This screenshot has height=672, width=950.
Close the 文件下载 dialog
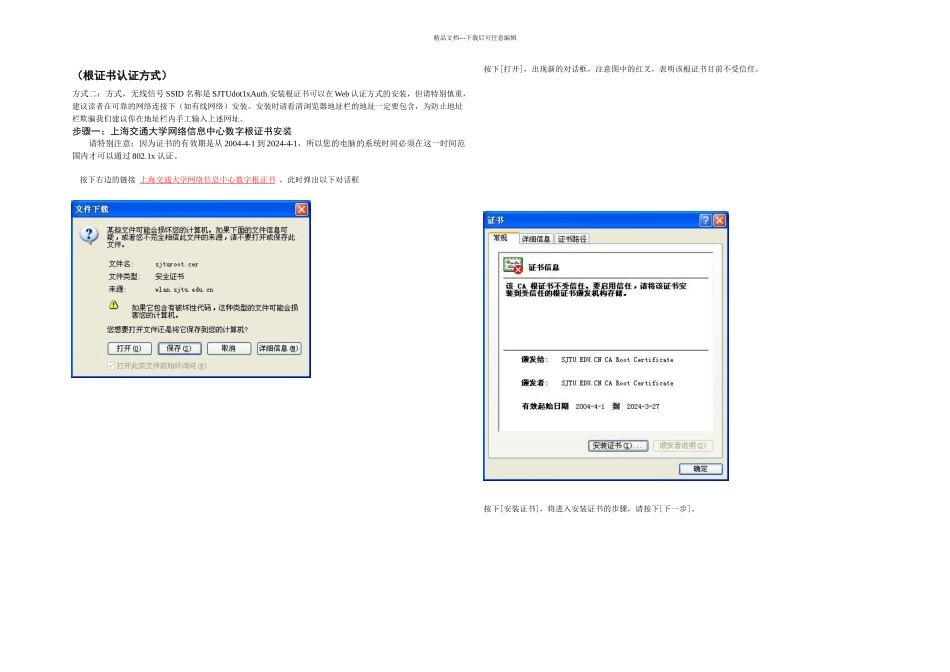pos(301,209)
